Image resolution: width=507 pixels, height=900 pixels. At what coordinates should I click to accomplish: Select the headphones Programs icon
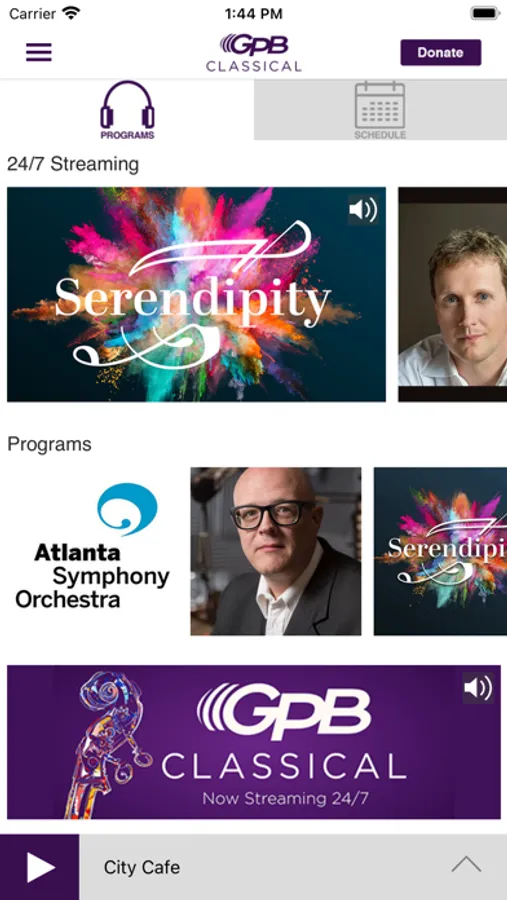pyautogui.click(x=127, y=104)
